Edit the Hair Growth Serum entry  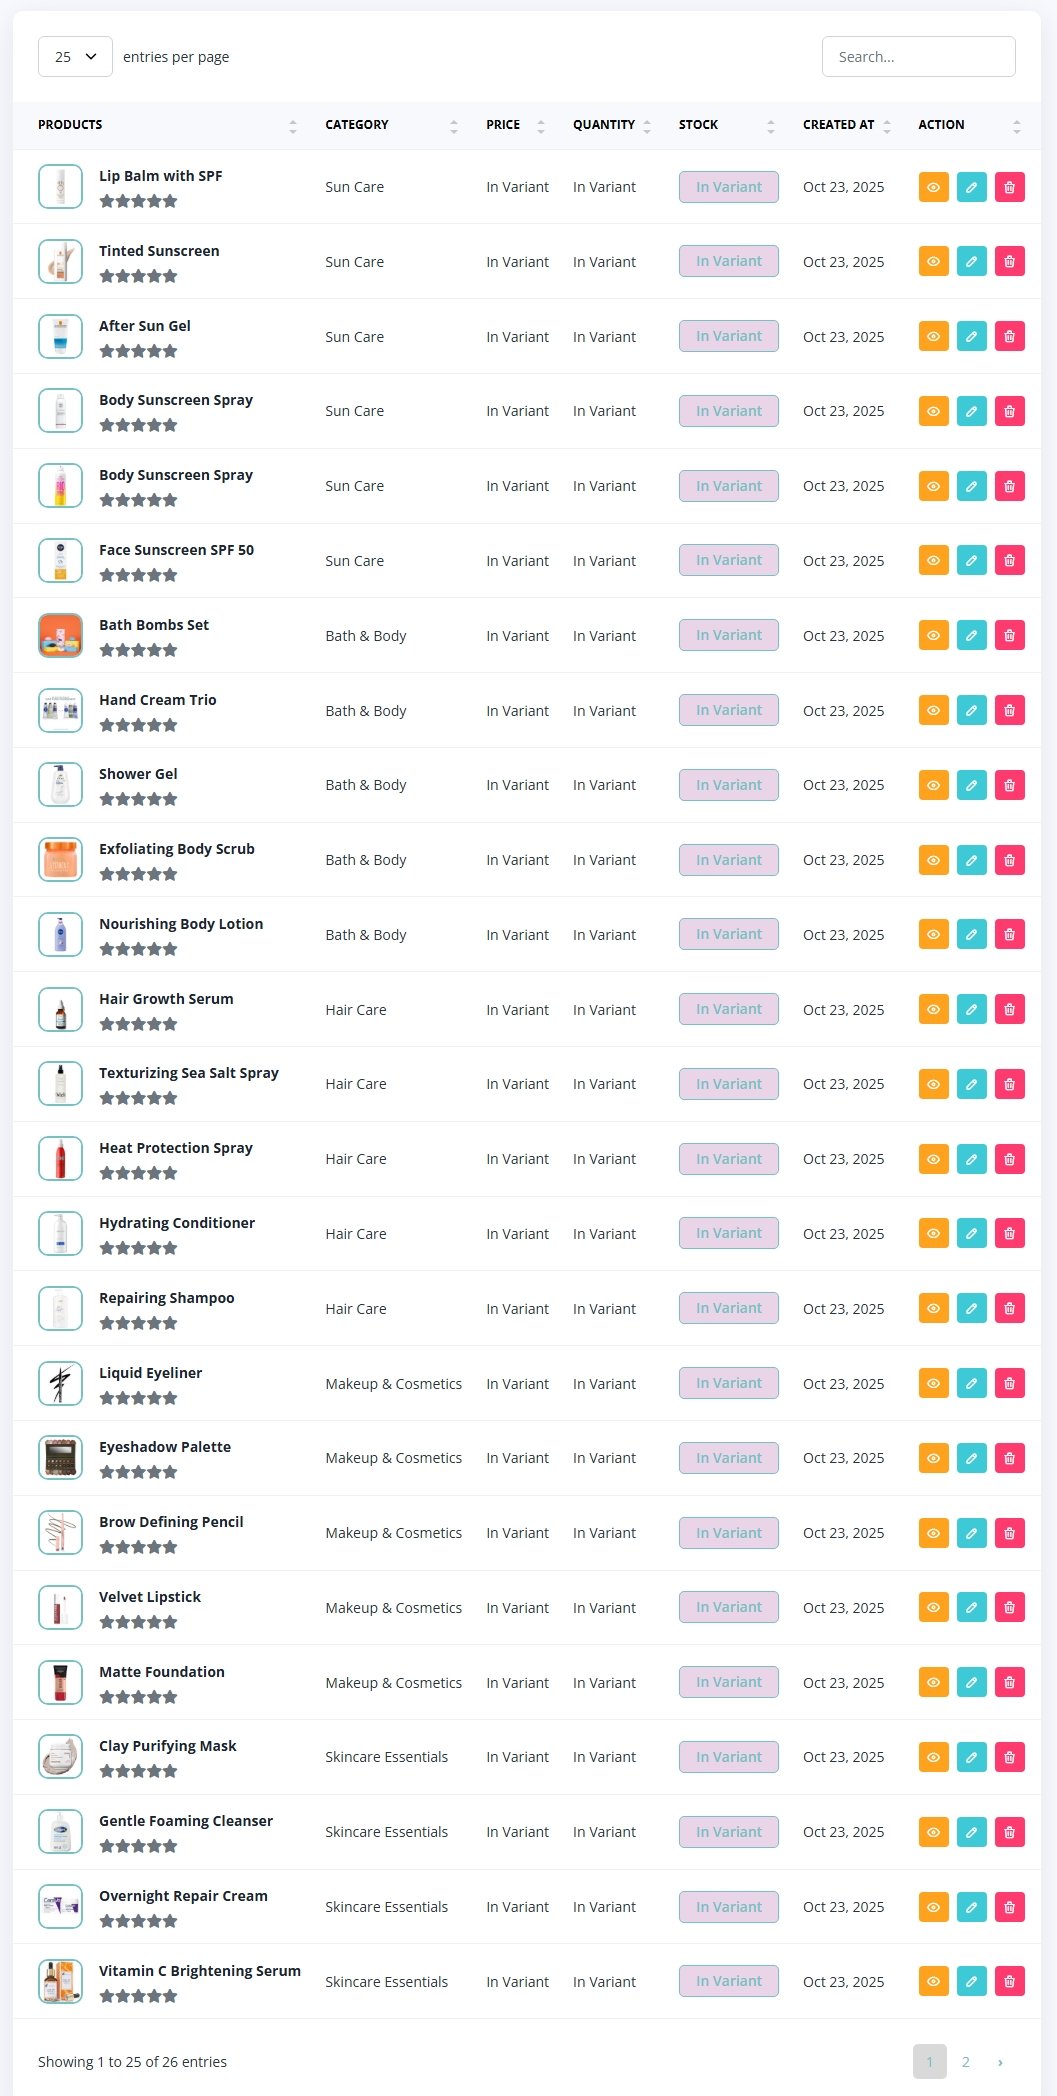[x=971, y=1010]
